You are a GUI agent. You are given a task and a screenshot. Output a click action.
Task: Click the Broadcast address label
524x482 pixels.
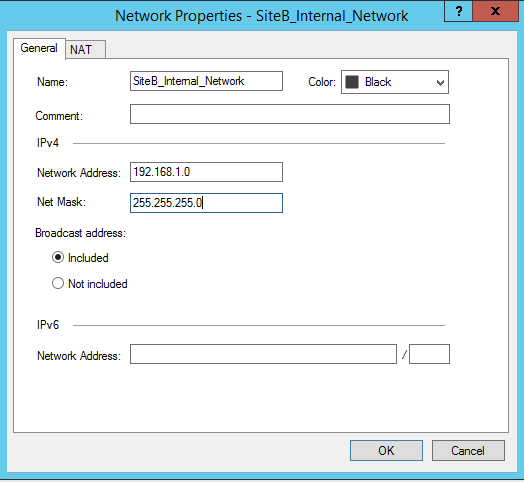point(81,233)
